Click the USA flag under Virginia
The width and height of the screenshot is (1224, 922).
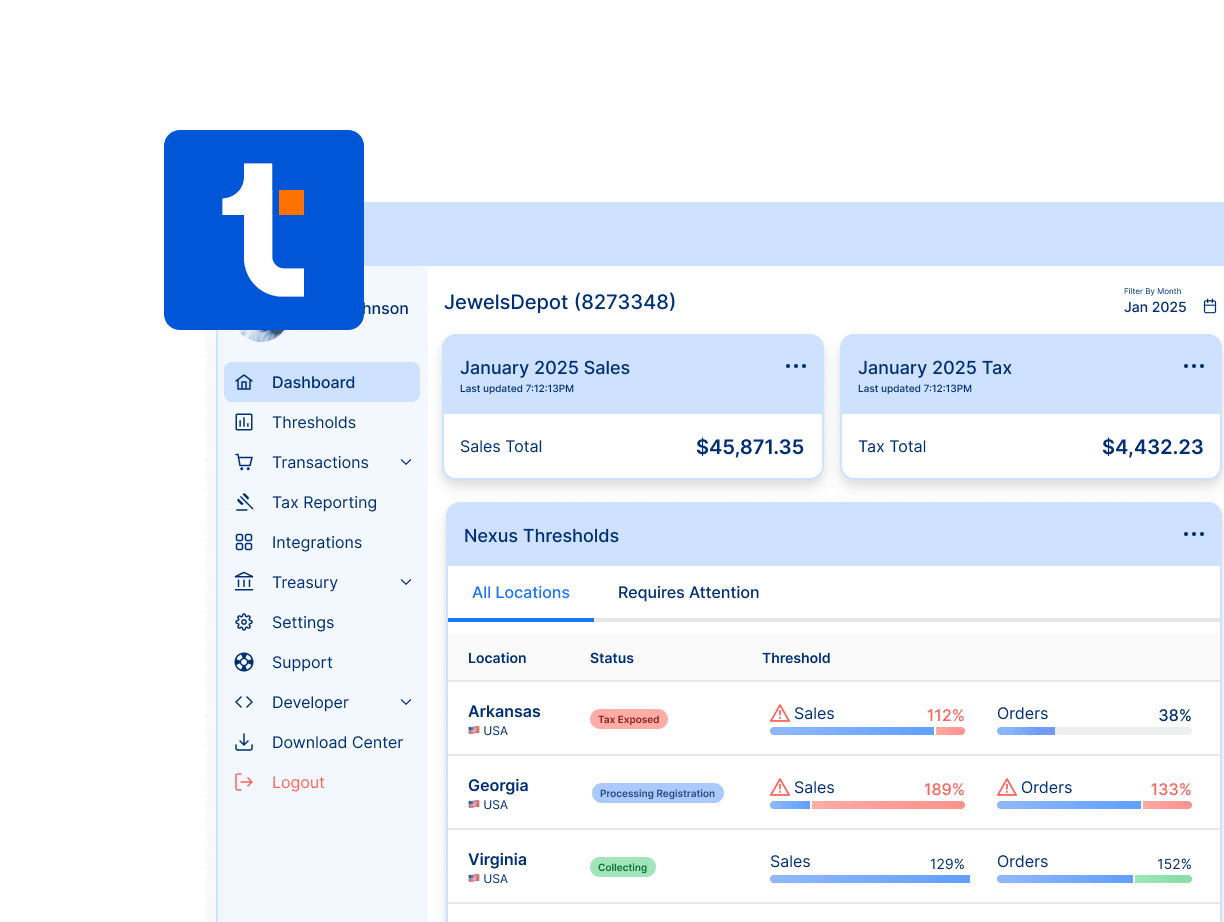tap(474, 879)
